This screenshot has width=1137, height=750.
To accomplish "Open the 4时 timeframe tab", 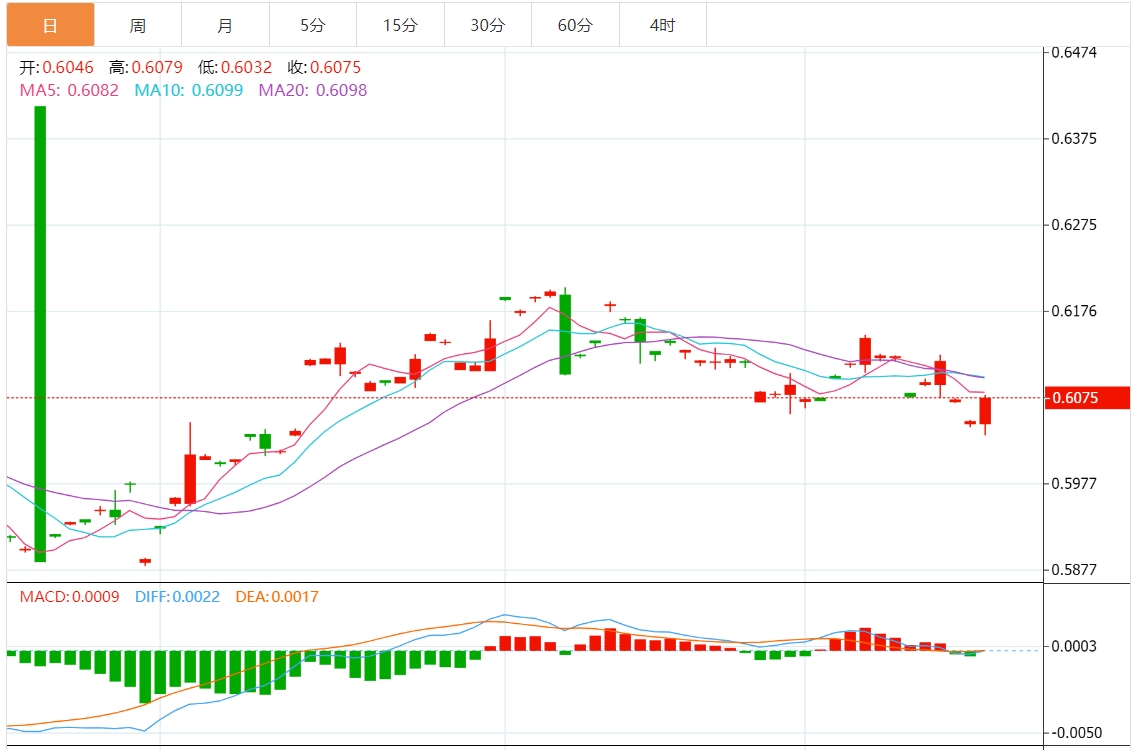I will click(662, 25).
